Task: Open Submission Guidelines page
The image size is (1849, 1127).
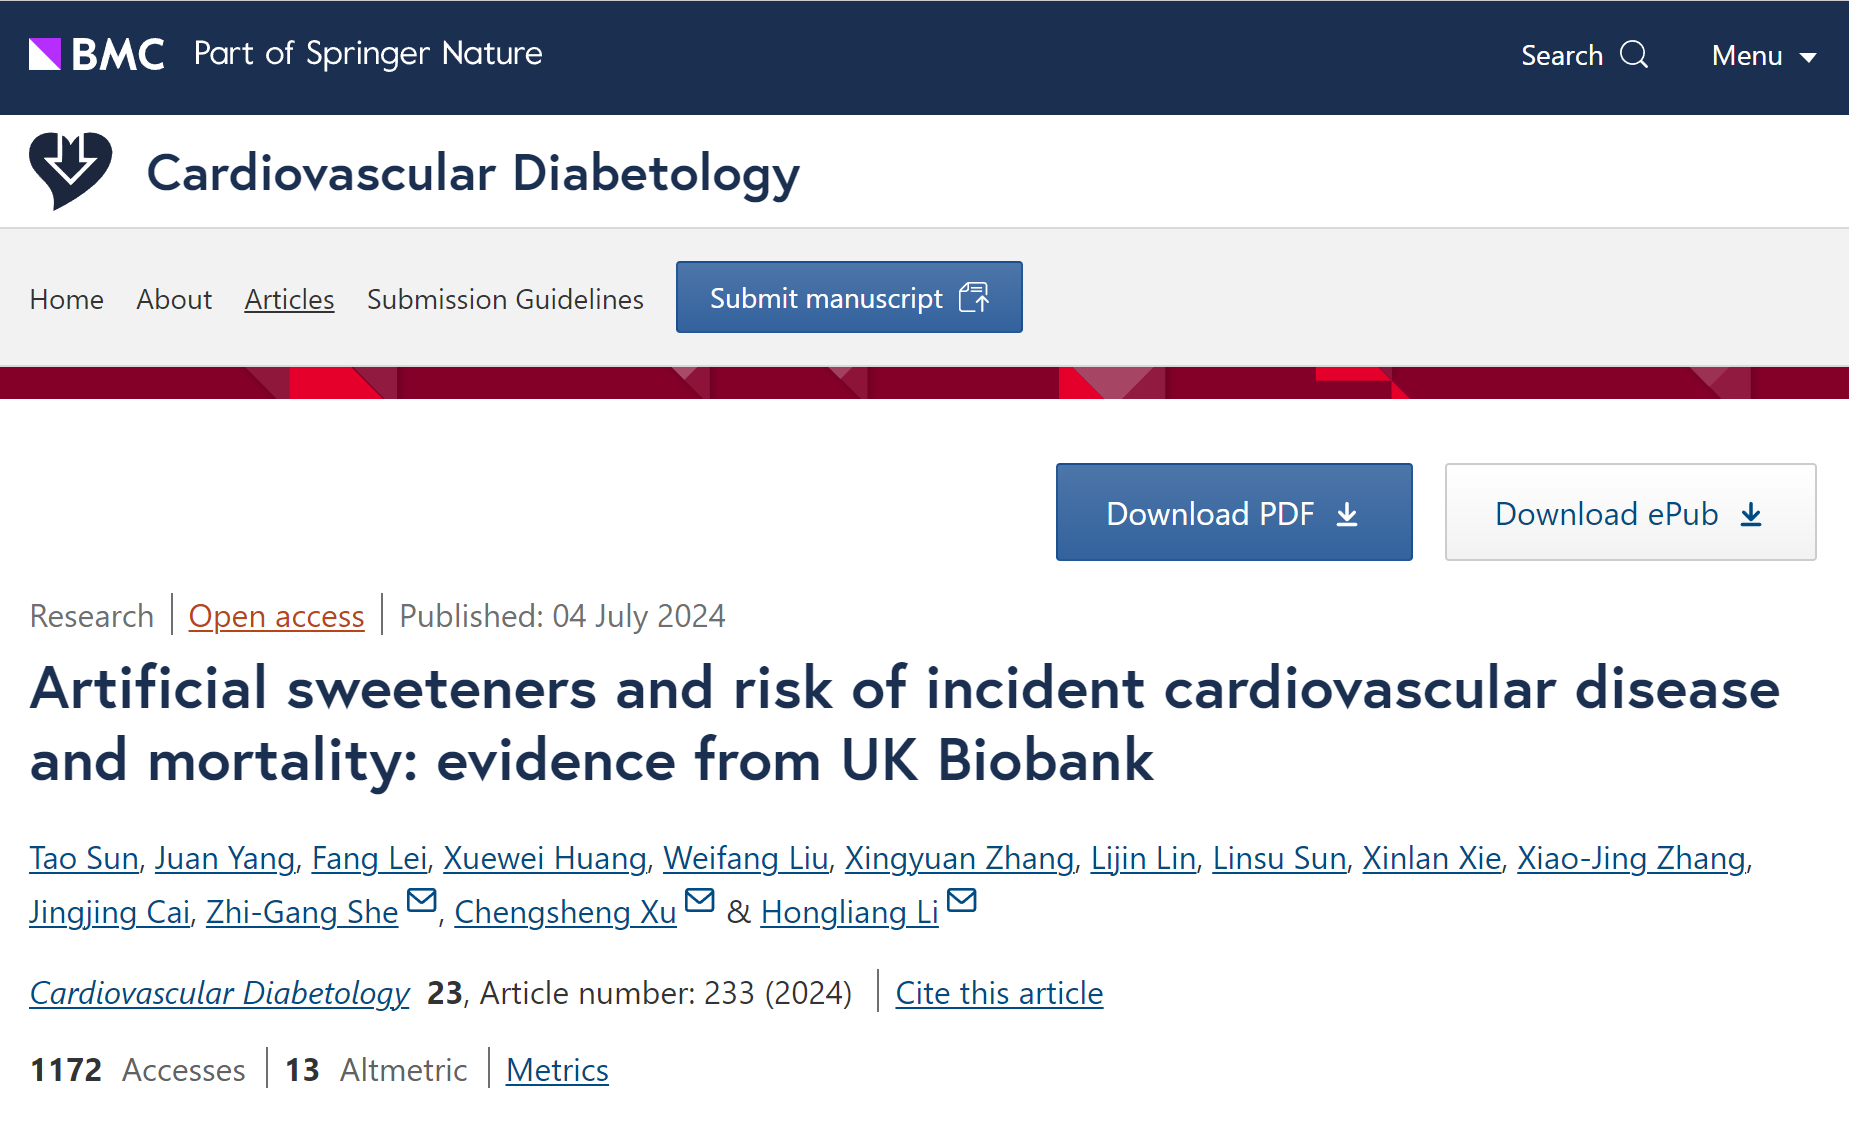Action: tap(505, 299)
